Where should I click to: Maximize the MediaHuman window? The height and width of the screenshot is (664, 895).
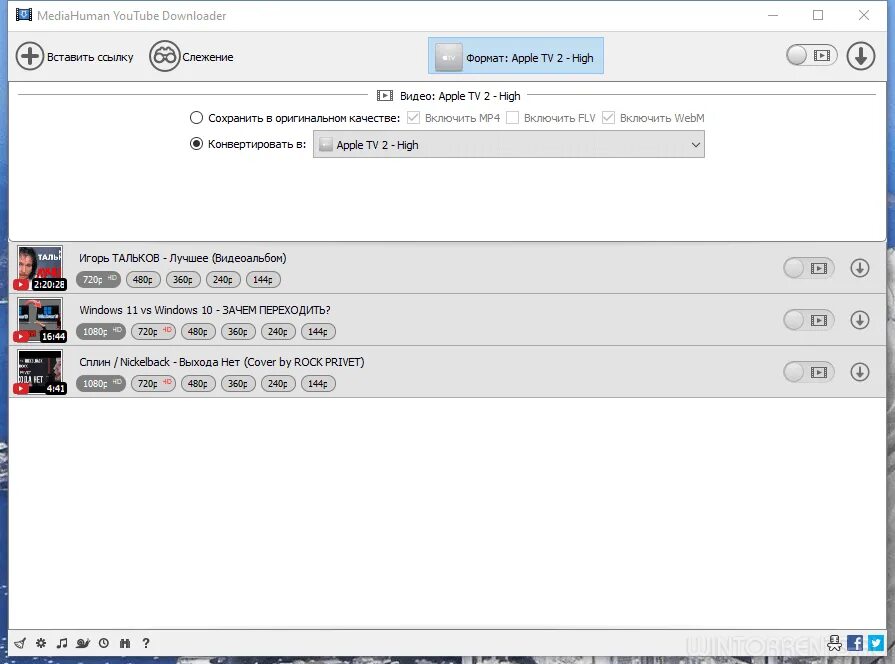(x=818, y=15)
